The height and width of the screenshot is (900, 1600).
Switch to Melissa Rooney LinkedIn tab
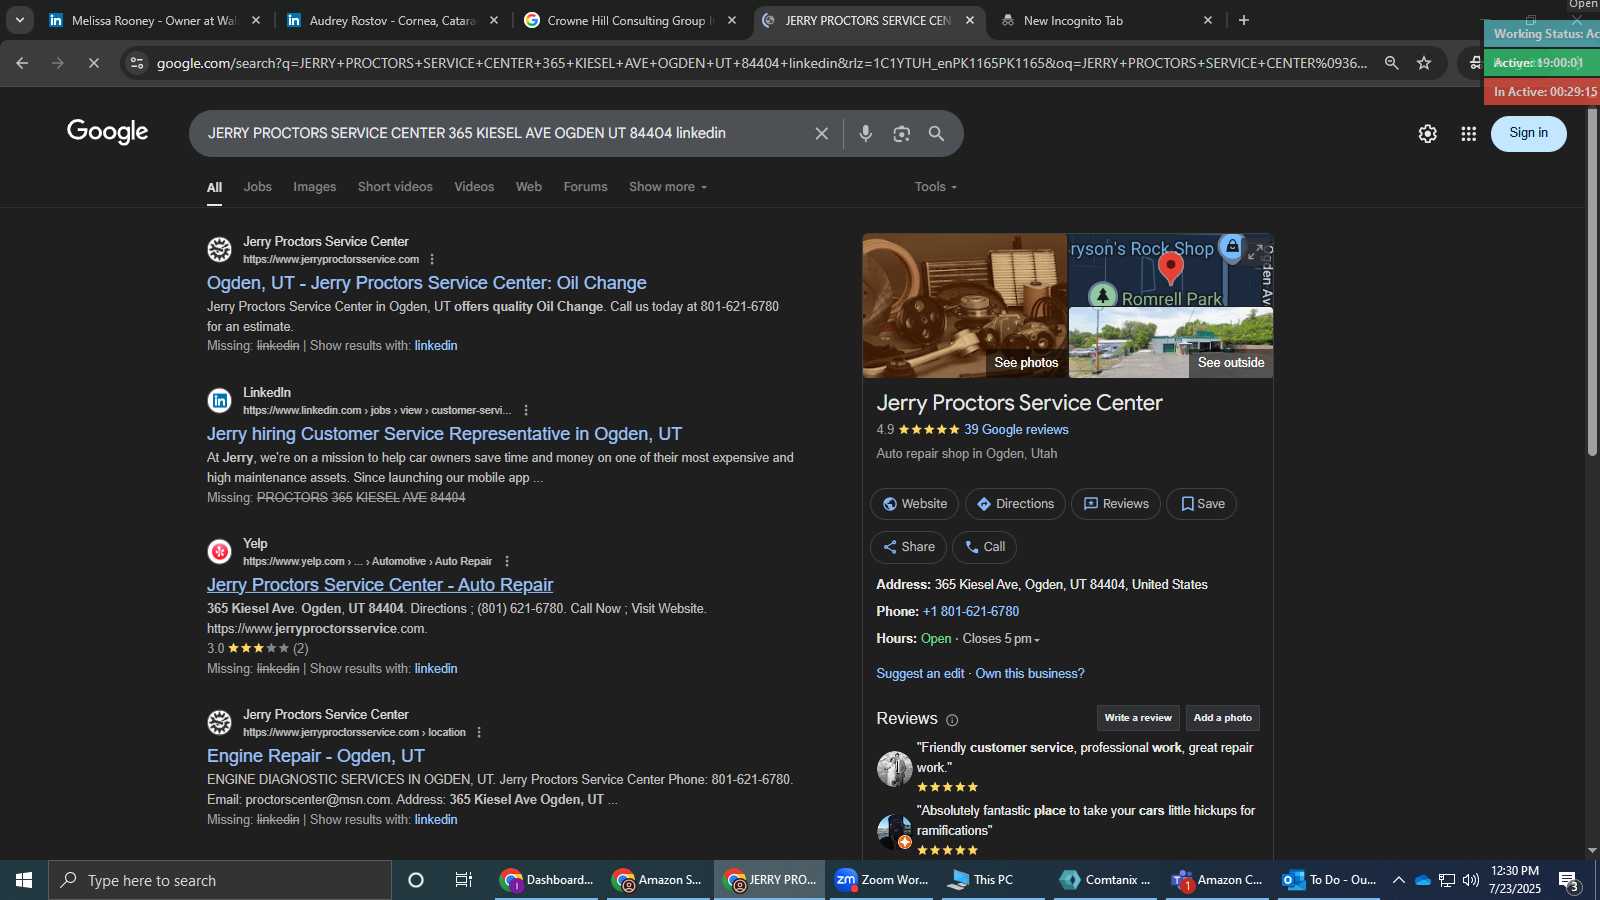[153, 20]
